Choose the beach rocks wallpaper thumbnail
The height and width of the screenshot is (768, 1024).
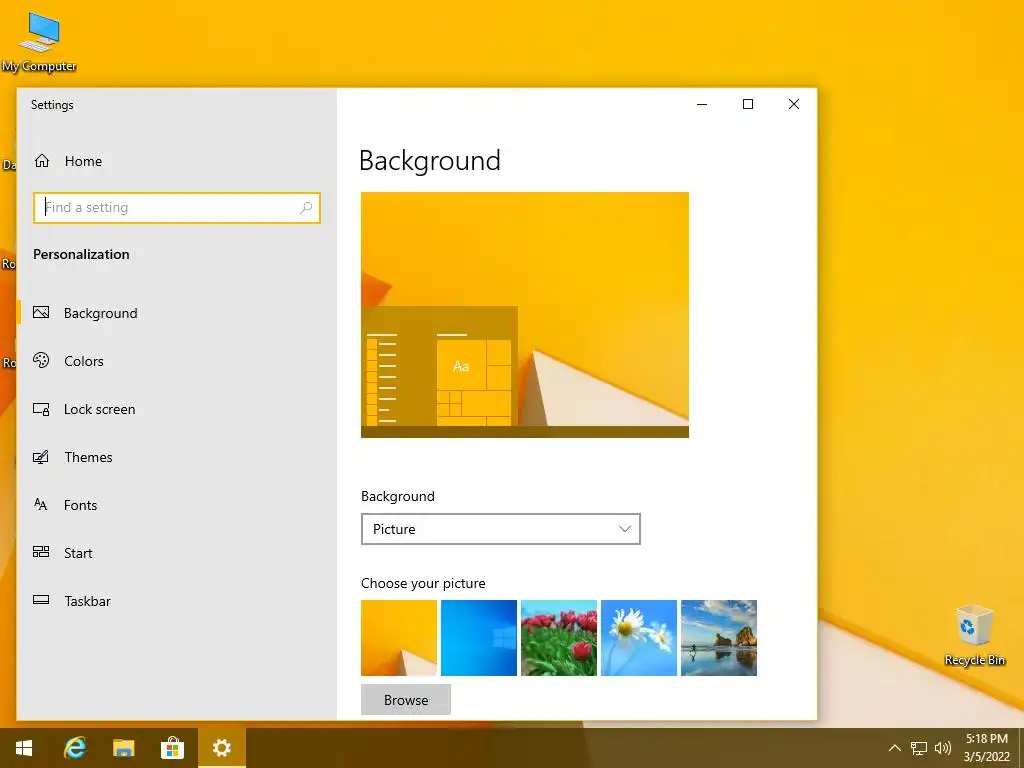coord(719,638)
